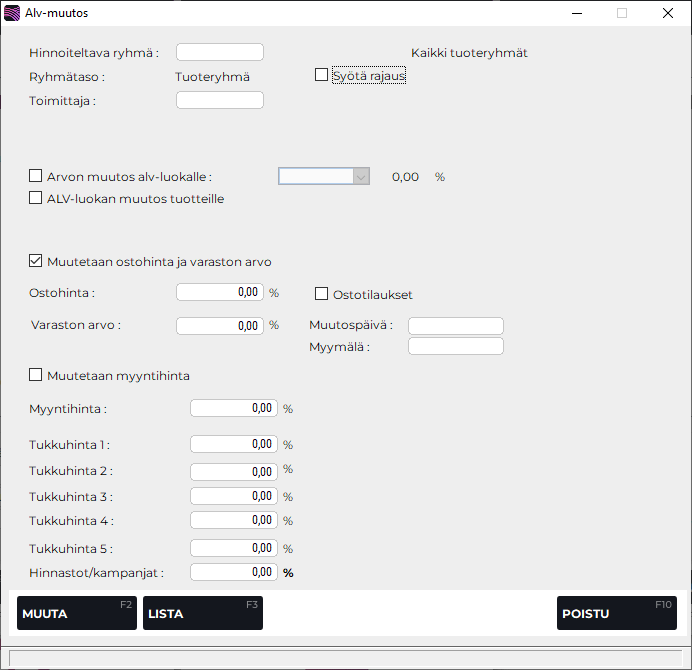
Task: Check Arvon muutos alv-luokalle option
Action: (x=36, y=177)
